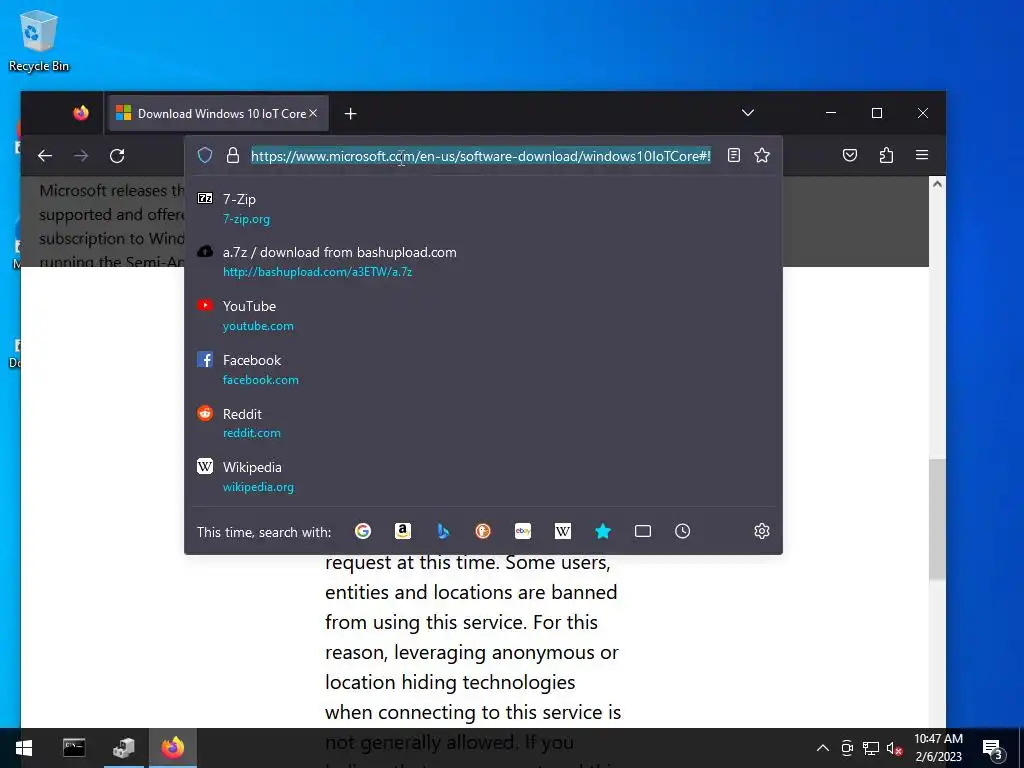Open a new tab with plus button

pyautogui.click(x=351, y=114)
